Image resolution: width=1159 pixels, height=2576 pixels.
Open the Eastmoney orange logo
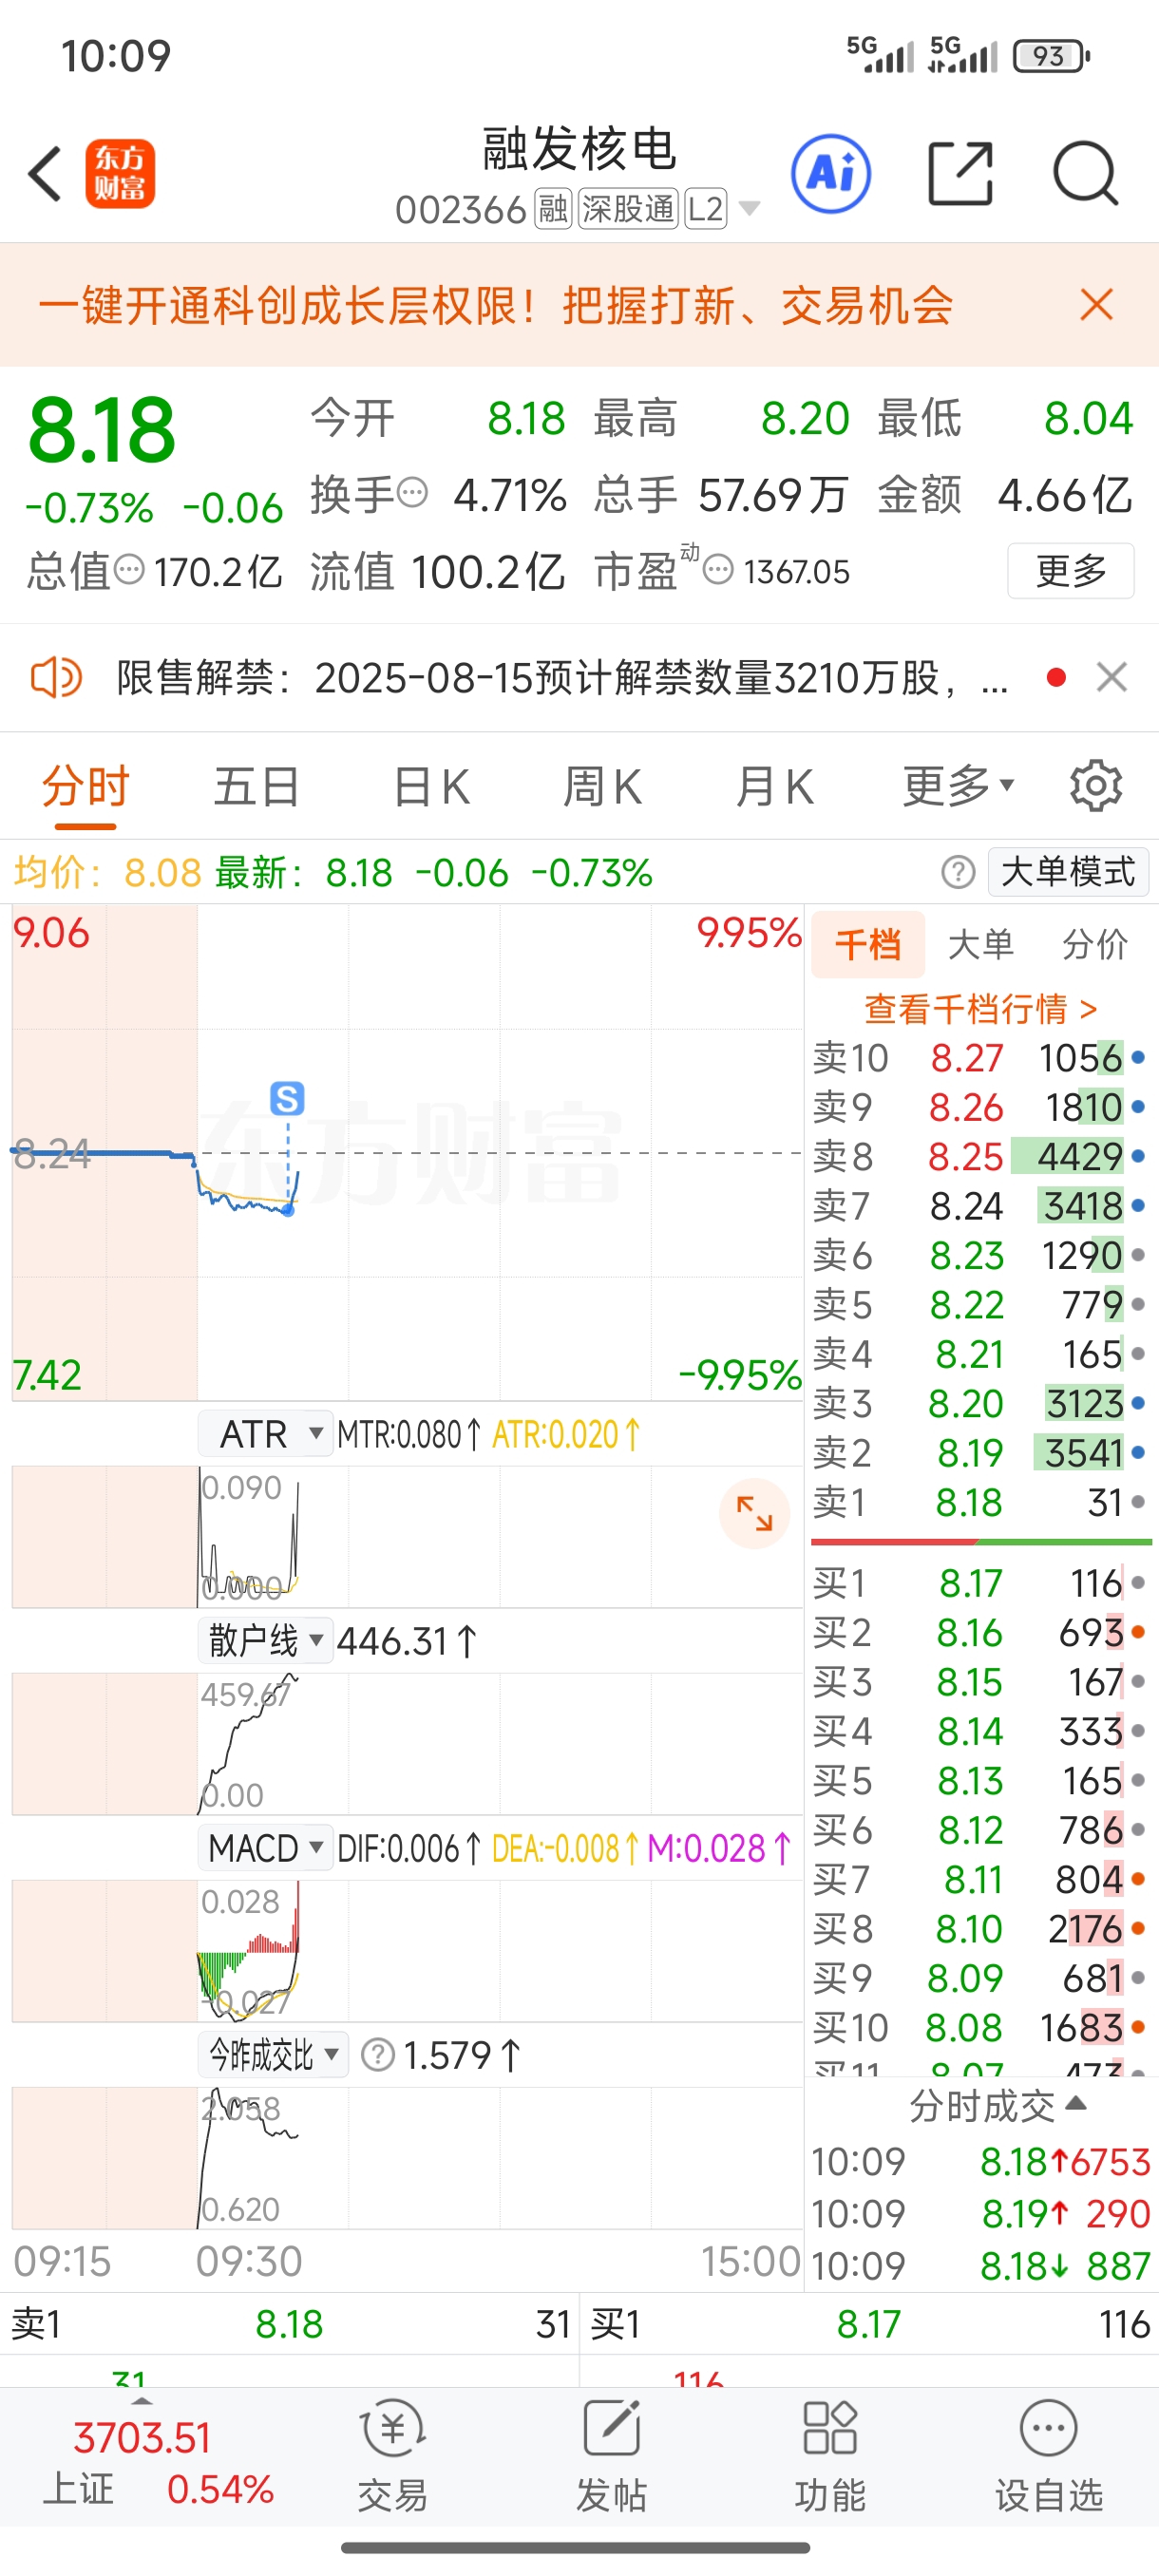pyautogui.click(x=120, y=174)
